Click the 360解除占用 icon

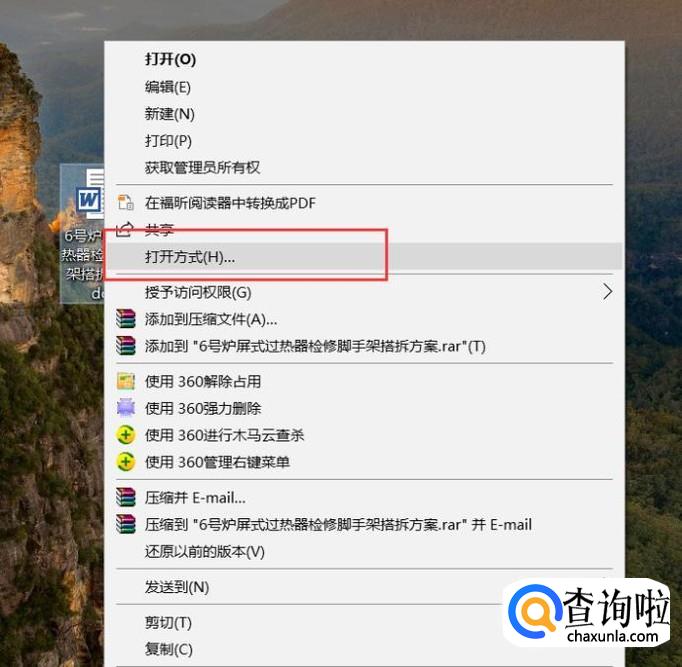point(126,381)
